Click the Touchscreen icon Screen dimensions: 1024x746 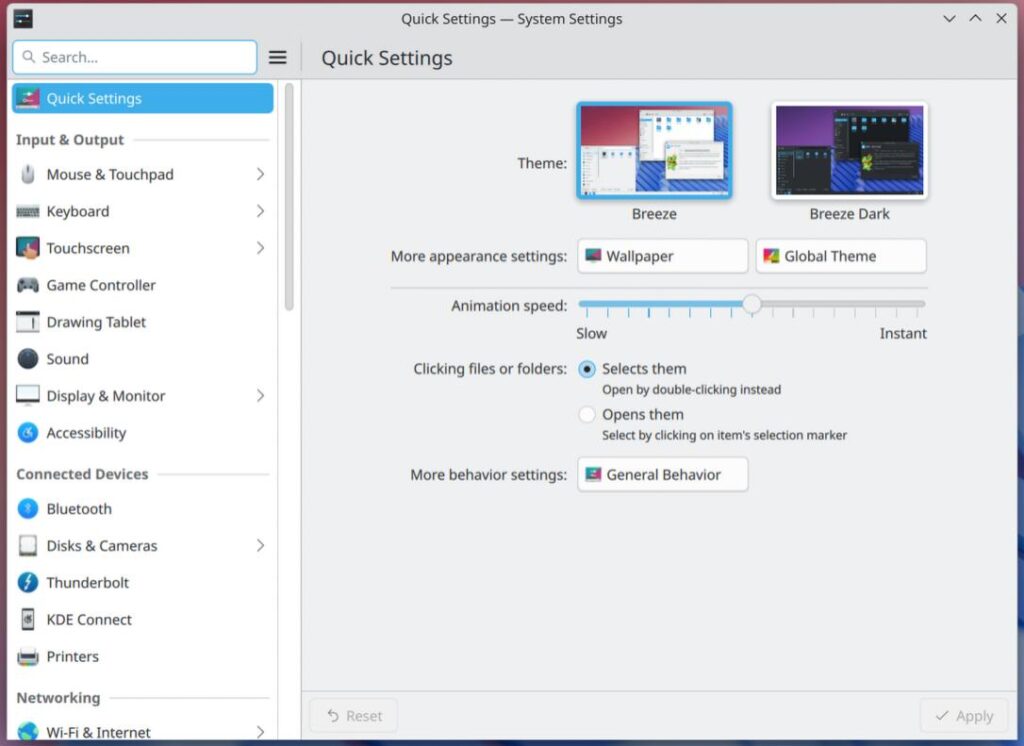(x=27, y=248)
